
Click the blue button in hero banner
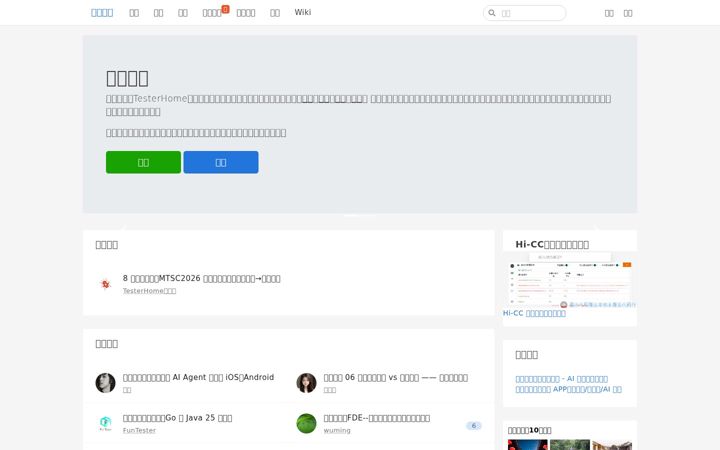[x=221, y=162]
